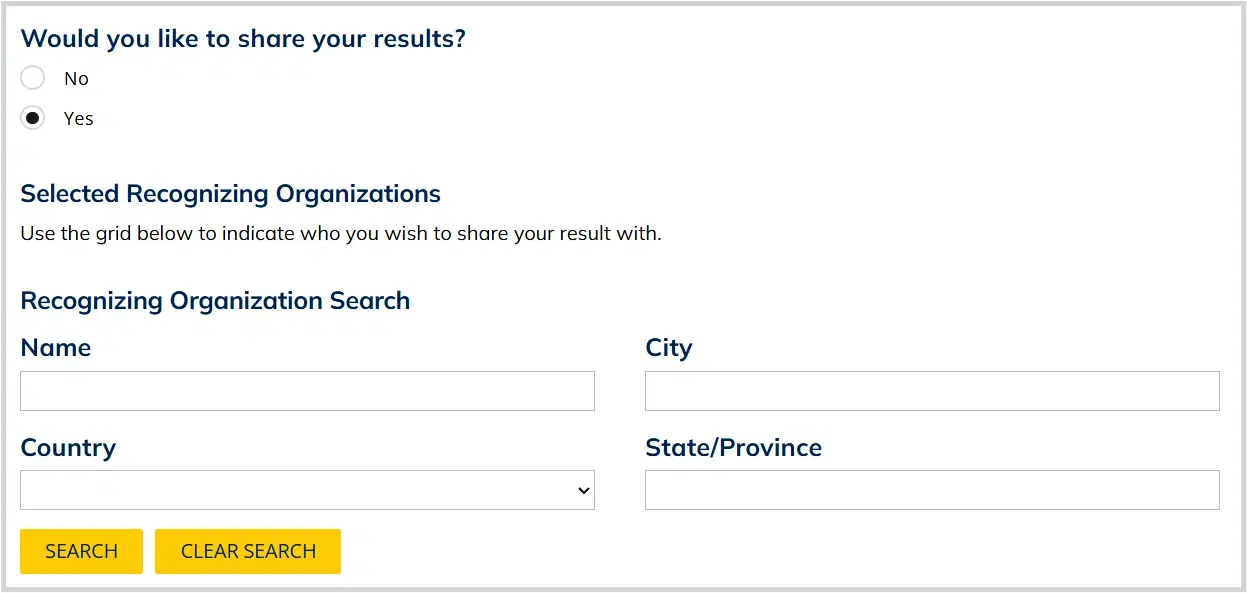Screen dimensions: 1247x593
Task: Click the "Name" field label
Action: [x=55, y=348]
